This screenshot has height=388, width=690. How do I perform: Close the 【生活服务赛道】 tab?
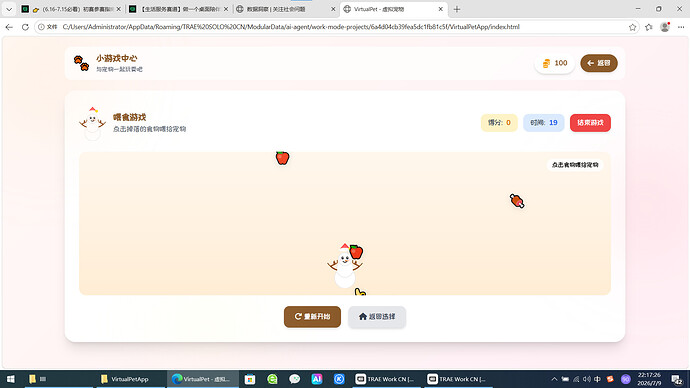(226, 9)
